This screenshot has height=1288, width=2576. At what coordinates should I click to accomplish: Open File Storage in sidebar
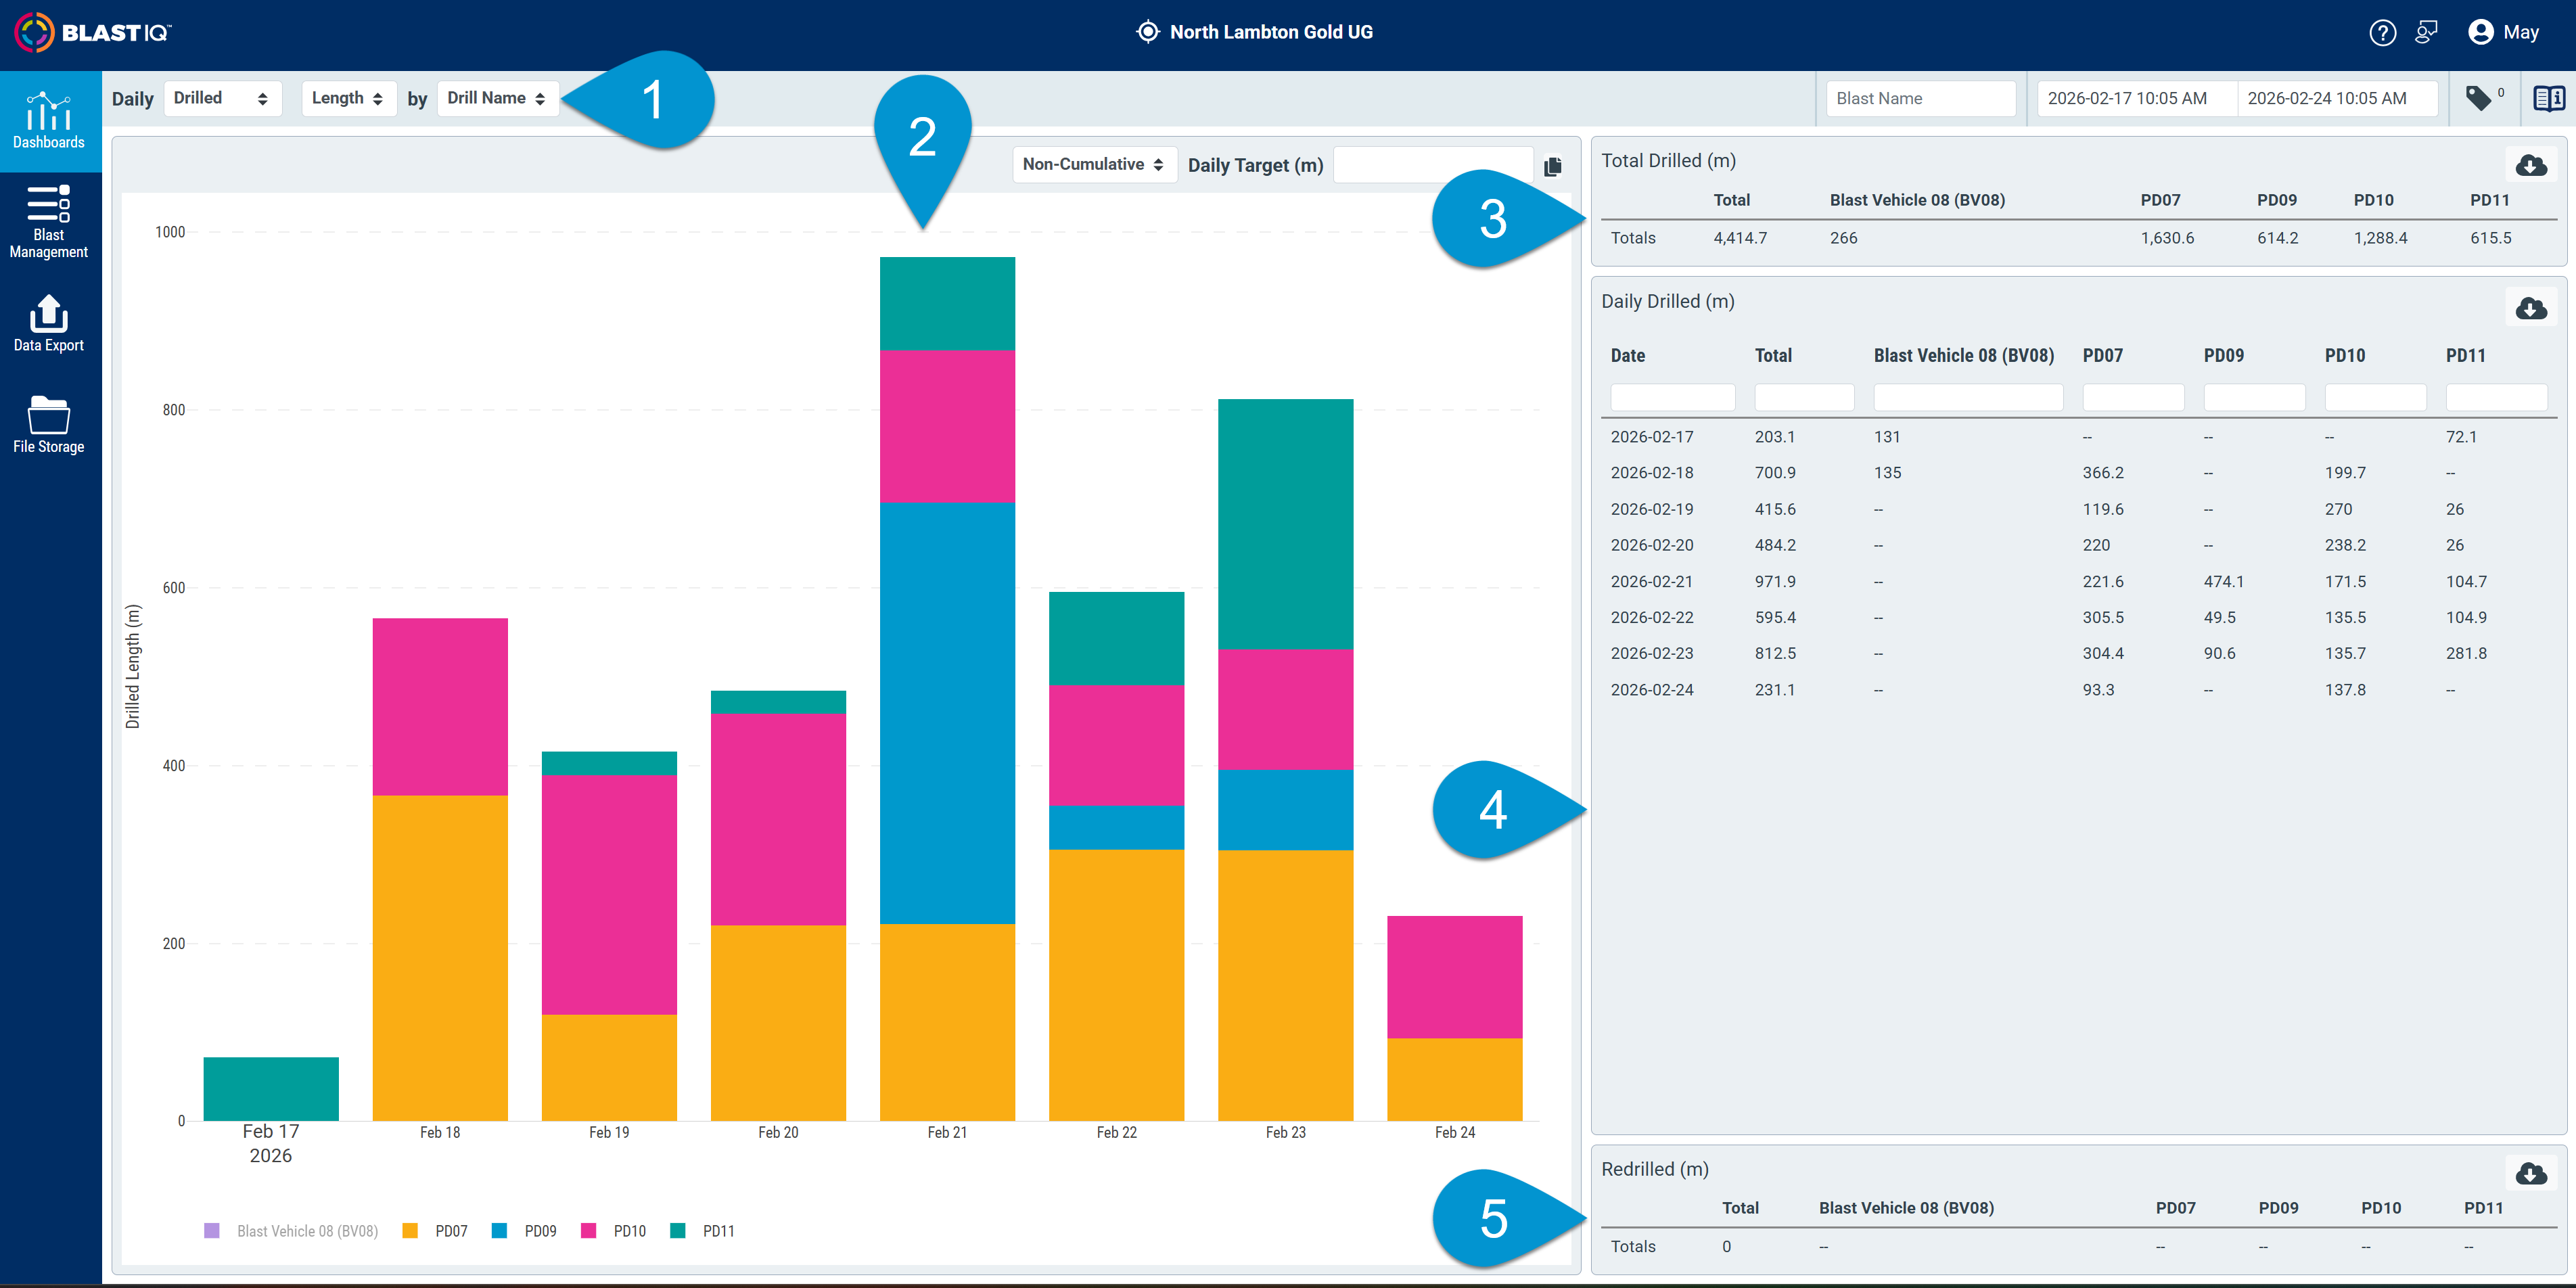click(49, 425)
